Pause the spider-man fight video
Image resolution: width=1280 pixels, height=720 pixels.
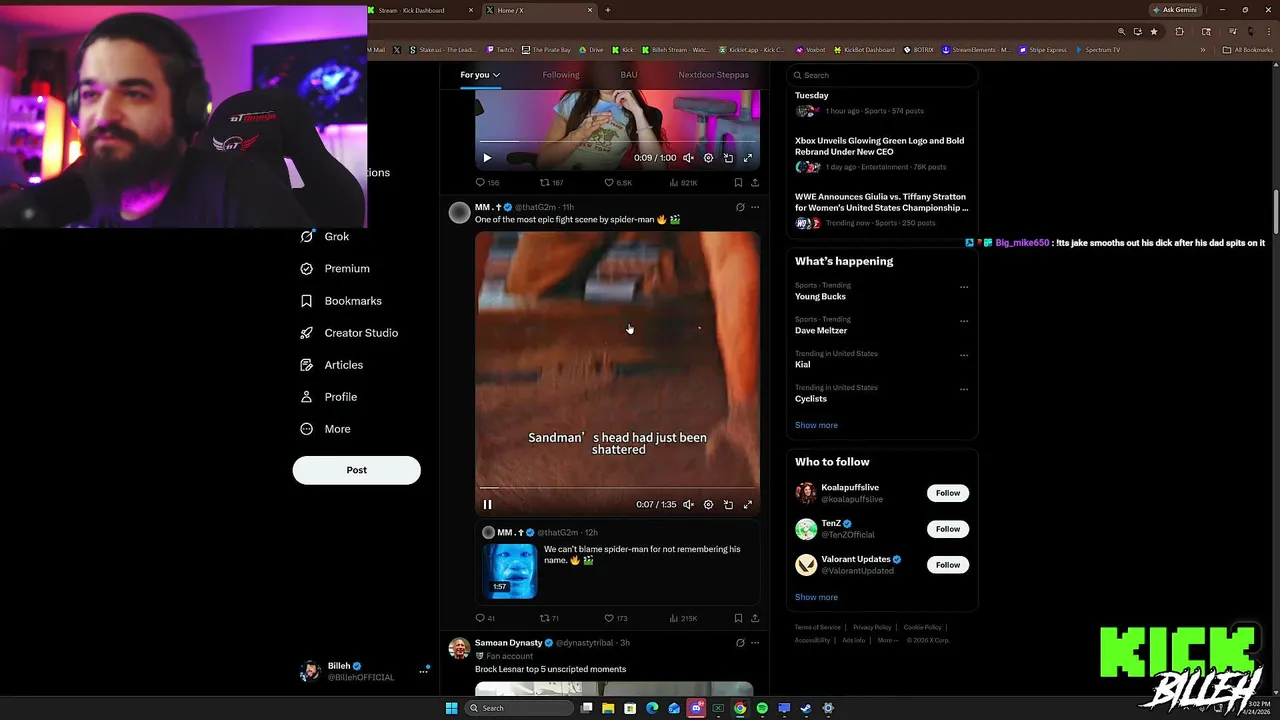click(x=487, y=505)
